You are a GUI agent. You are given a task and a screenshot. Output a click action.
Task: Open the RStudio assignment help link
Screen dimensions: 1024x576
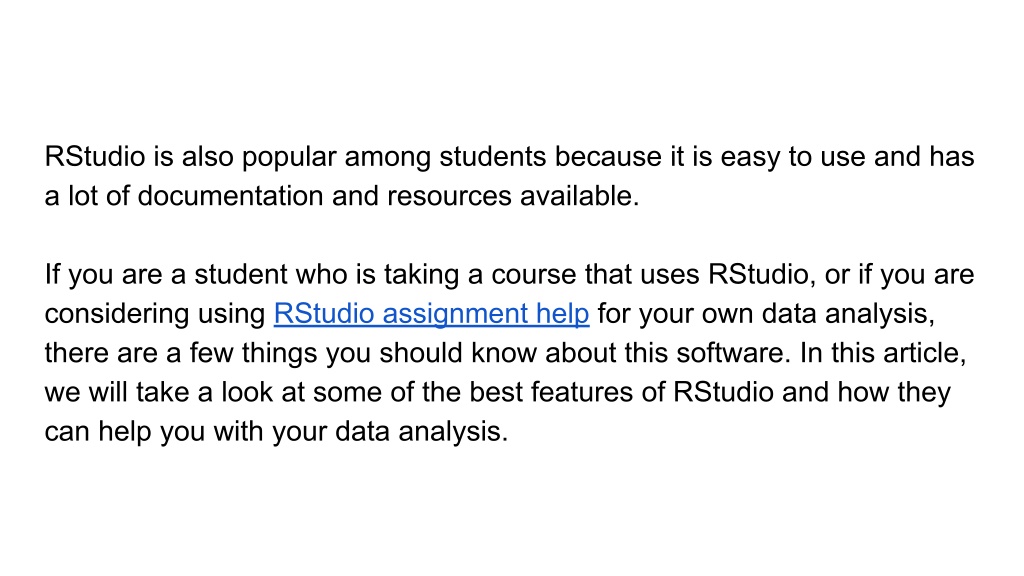click(x=432, y=314)
